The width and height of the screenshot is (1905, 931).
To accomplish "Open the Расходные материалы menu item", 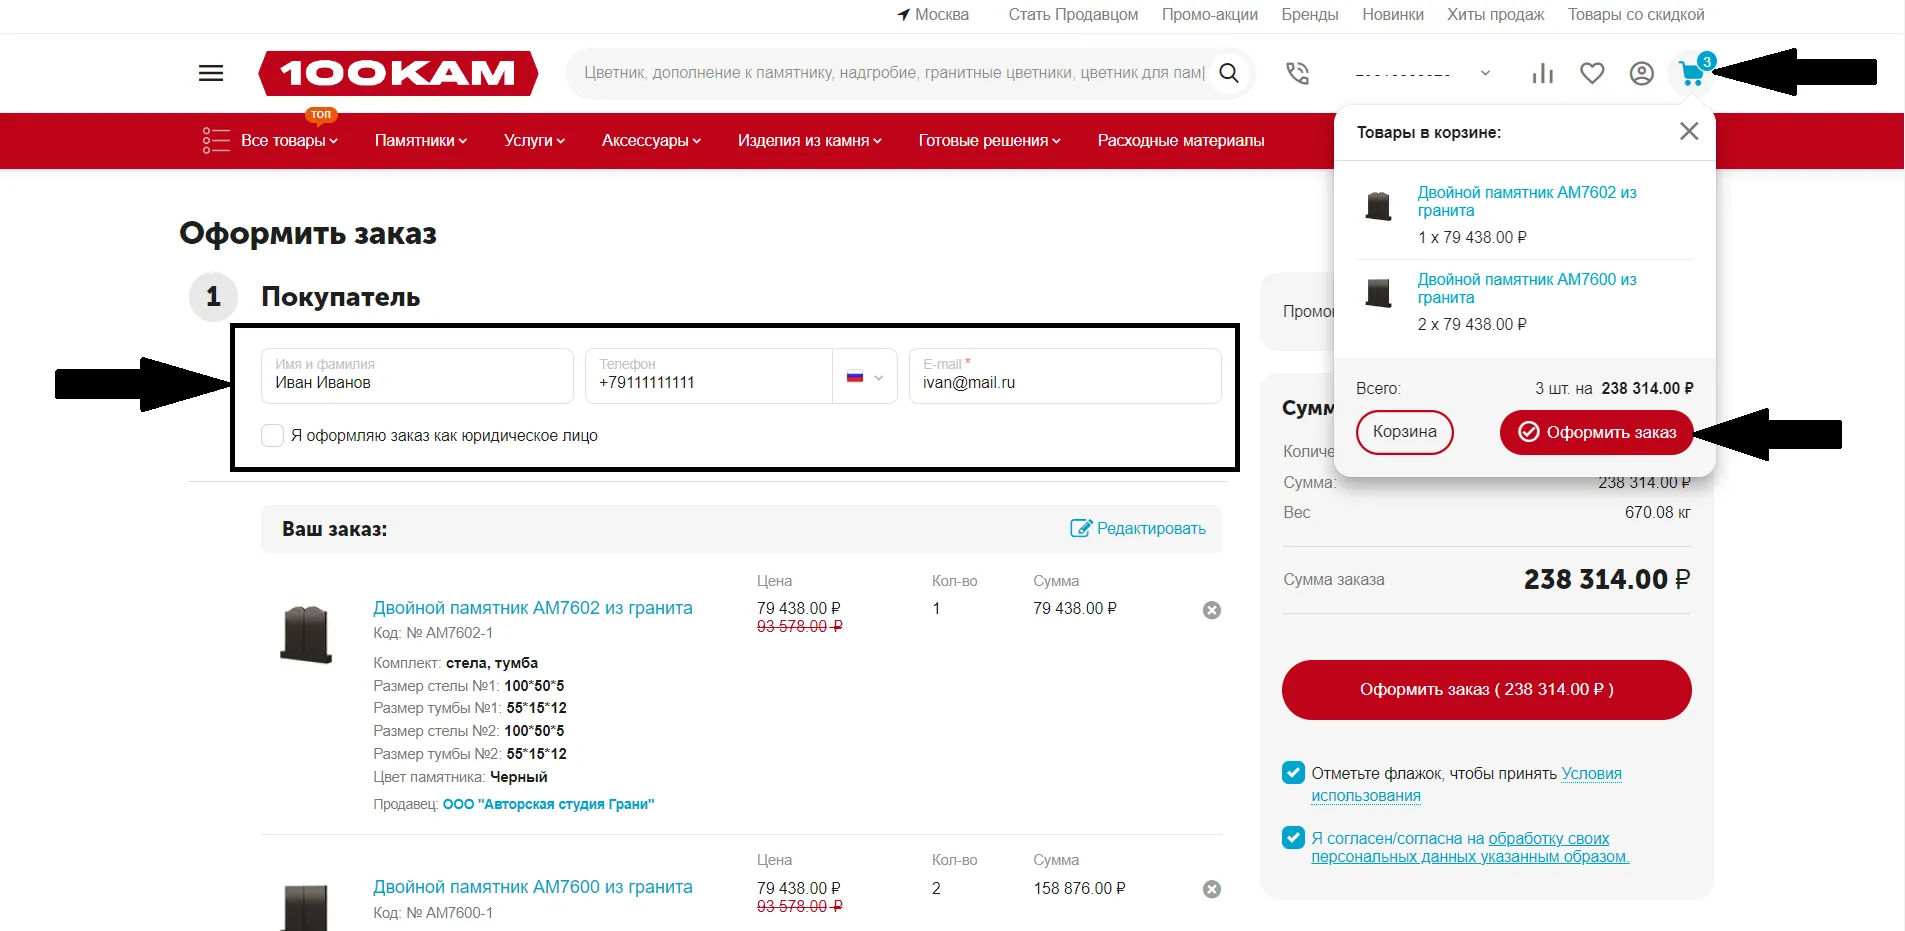I will (x=1180, y=141).
